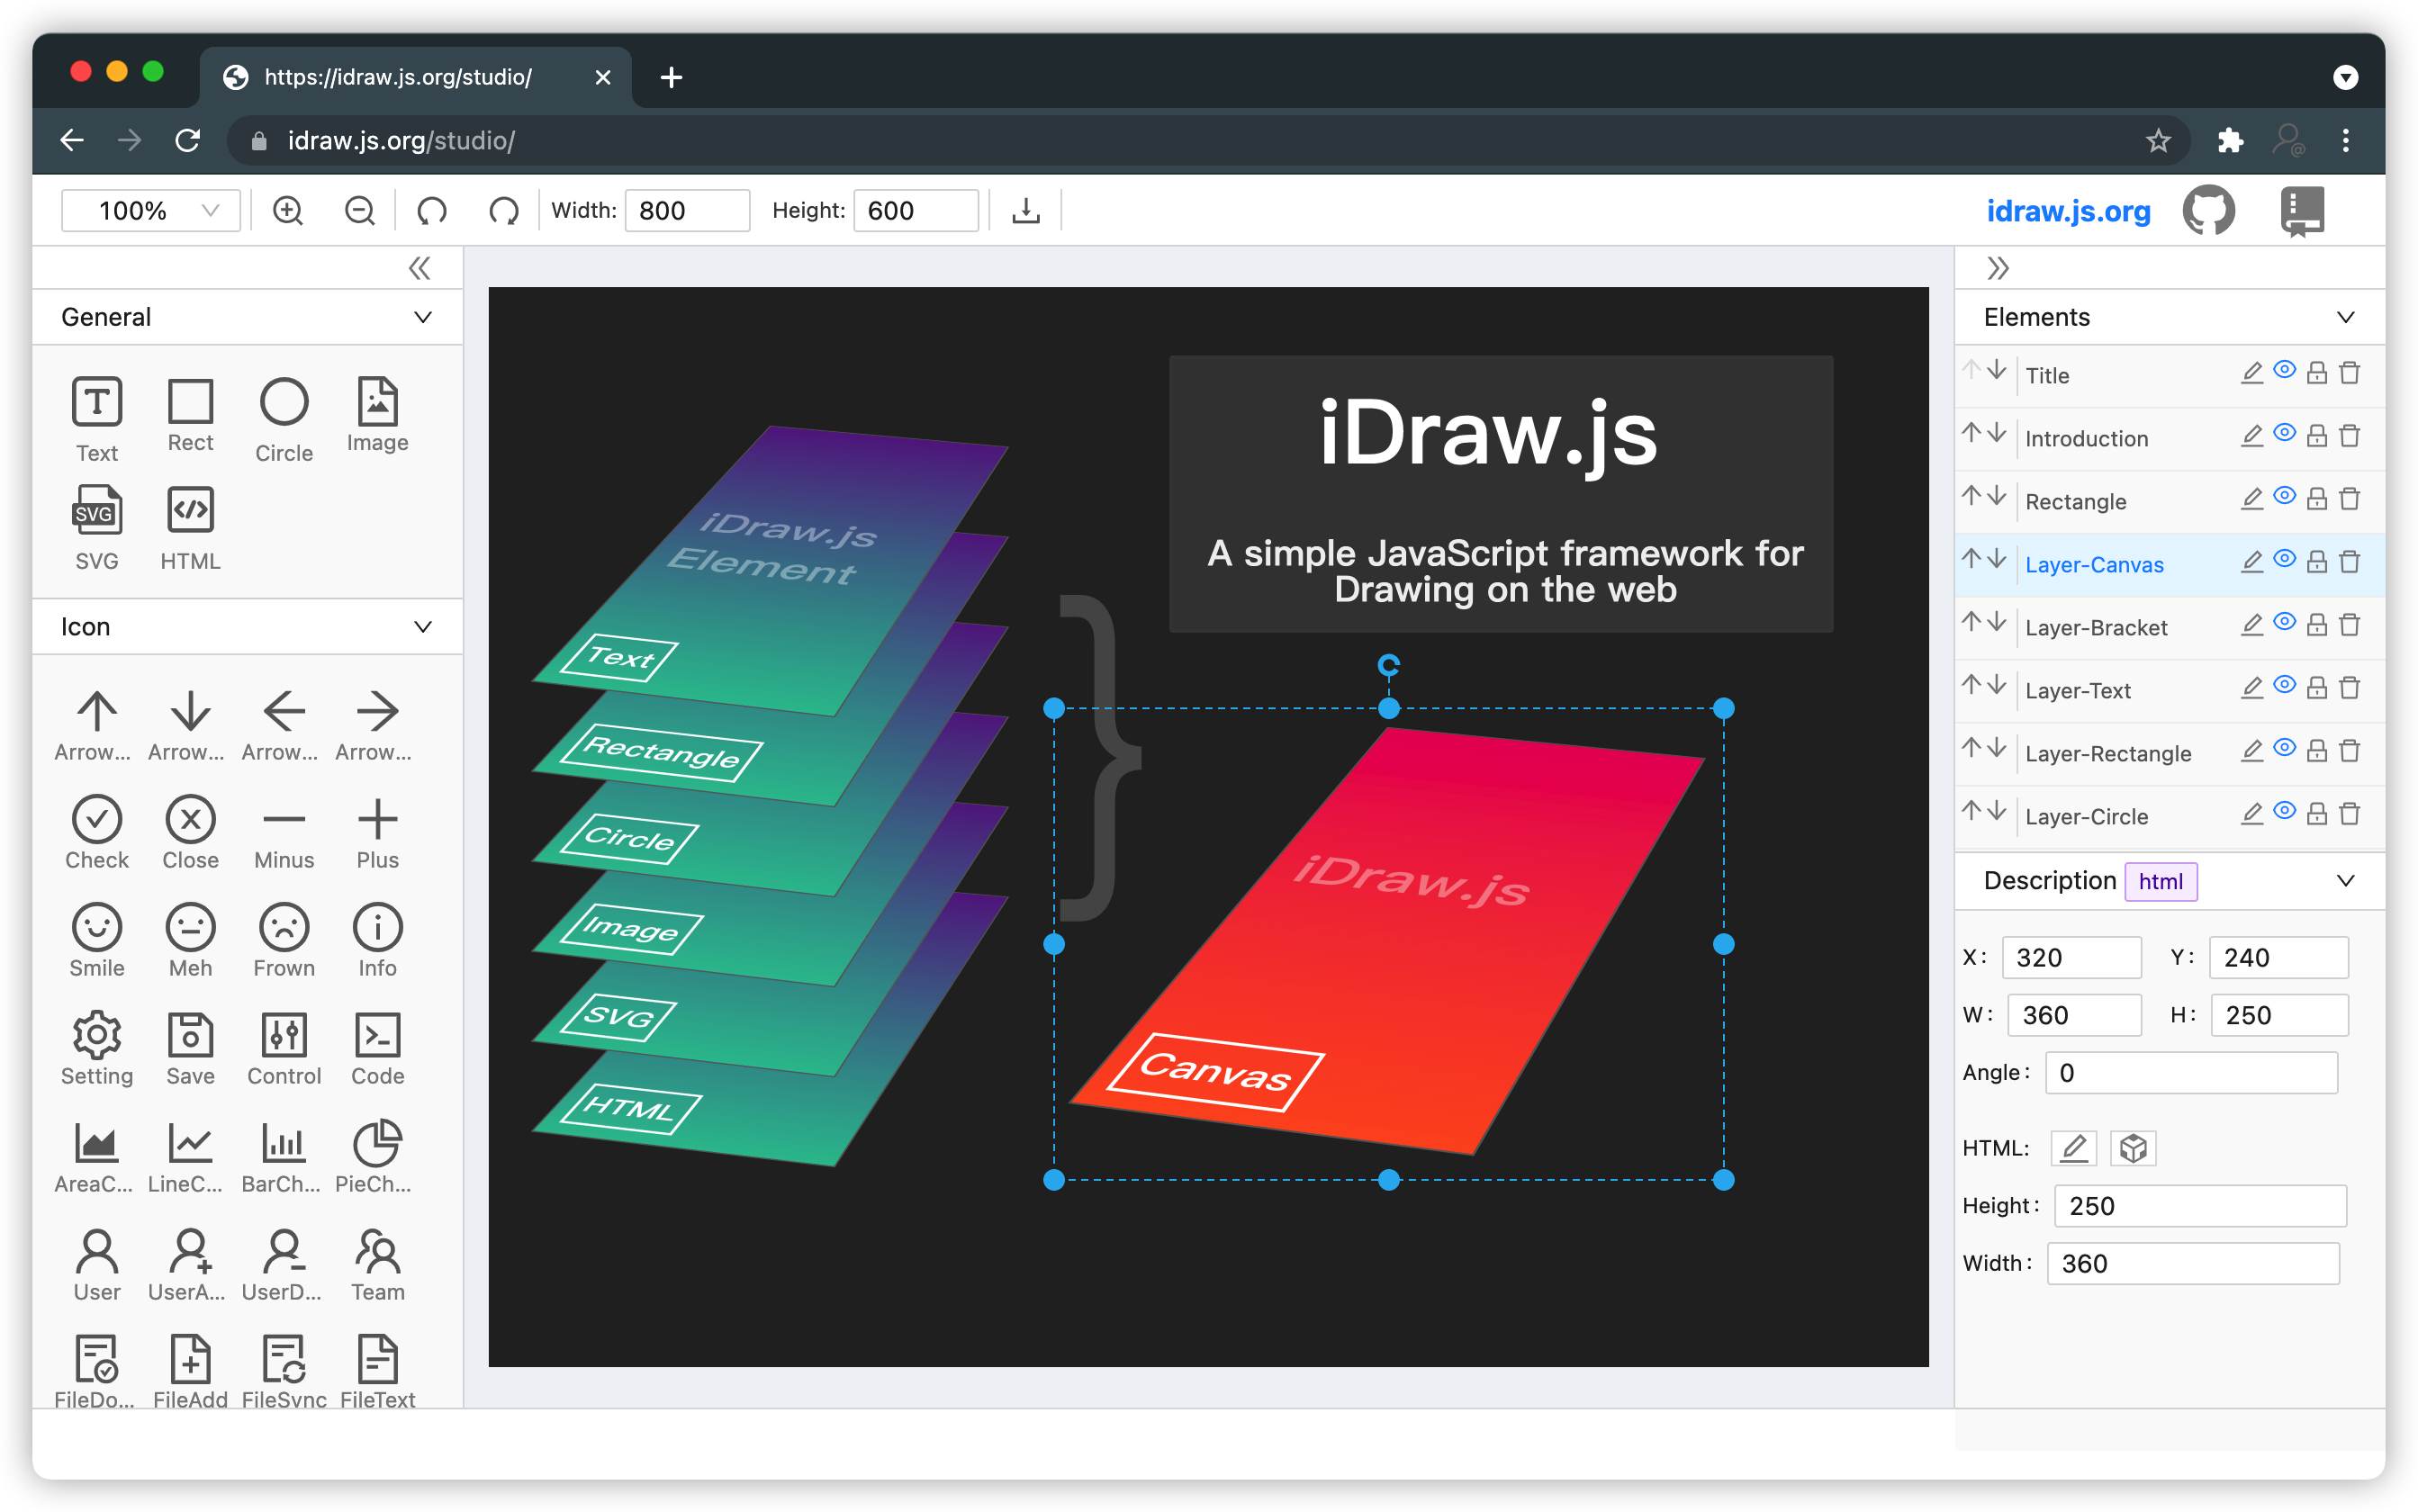Screen dimensions: 2418x1512
Task: Collapse the Elements panel chevron
Action: 2345,317
